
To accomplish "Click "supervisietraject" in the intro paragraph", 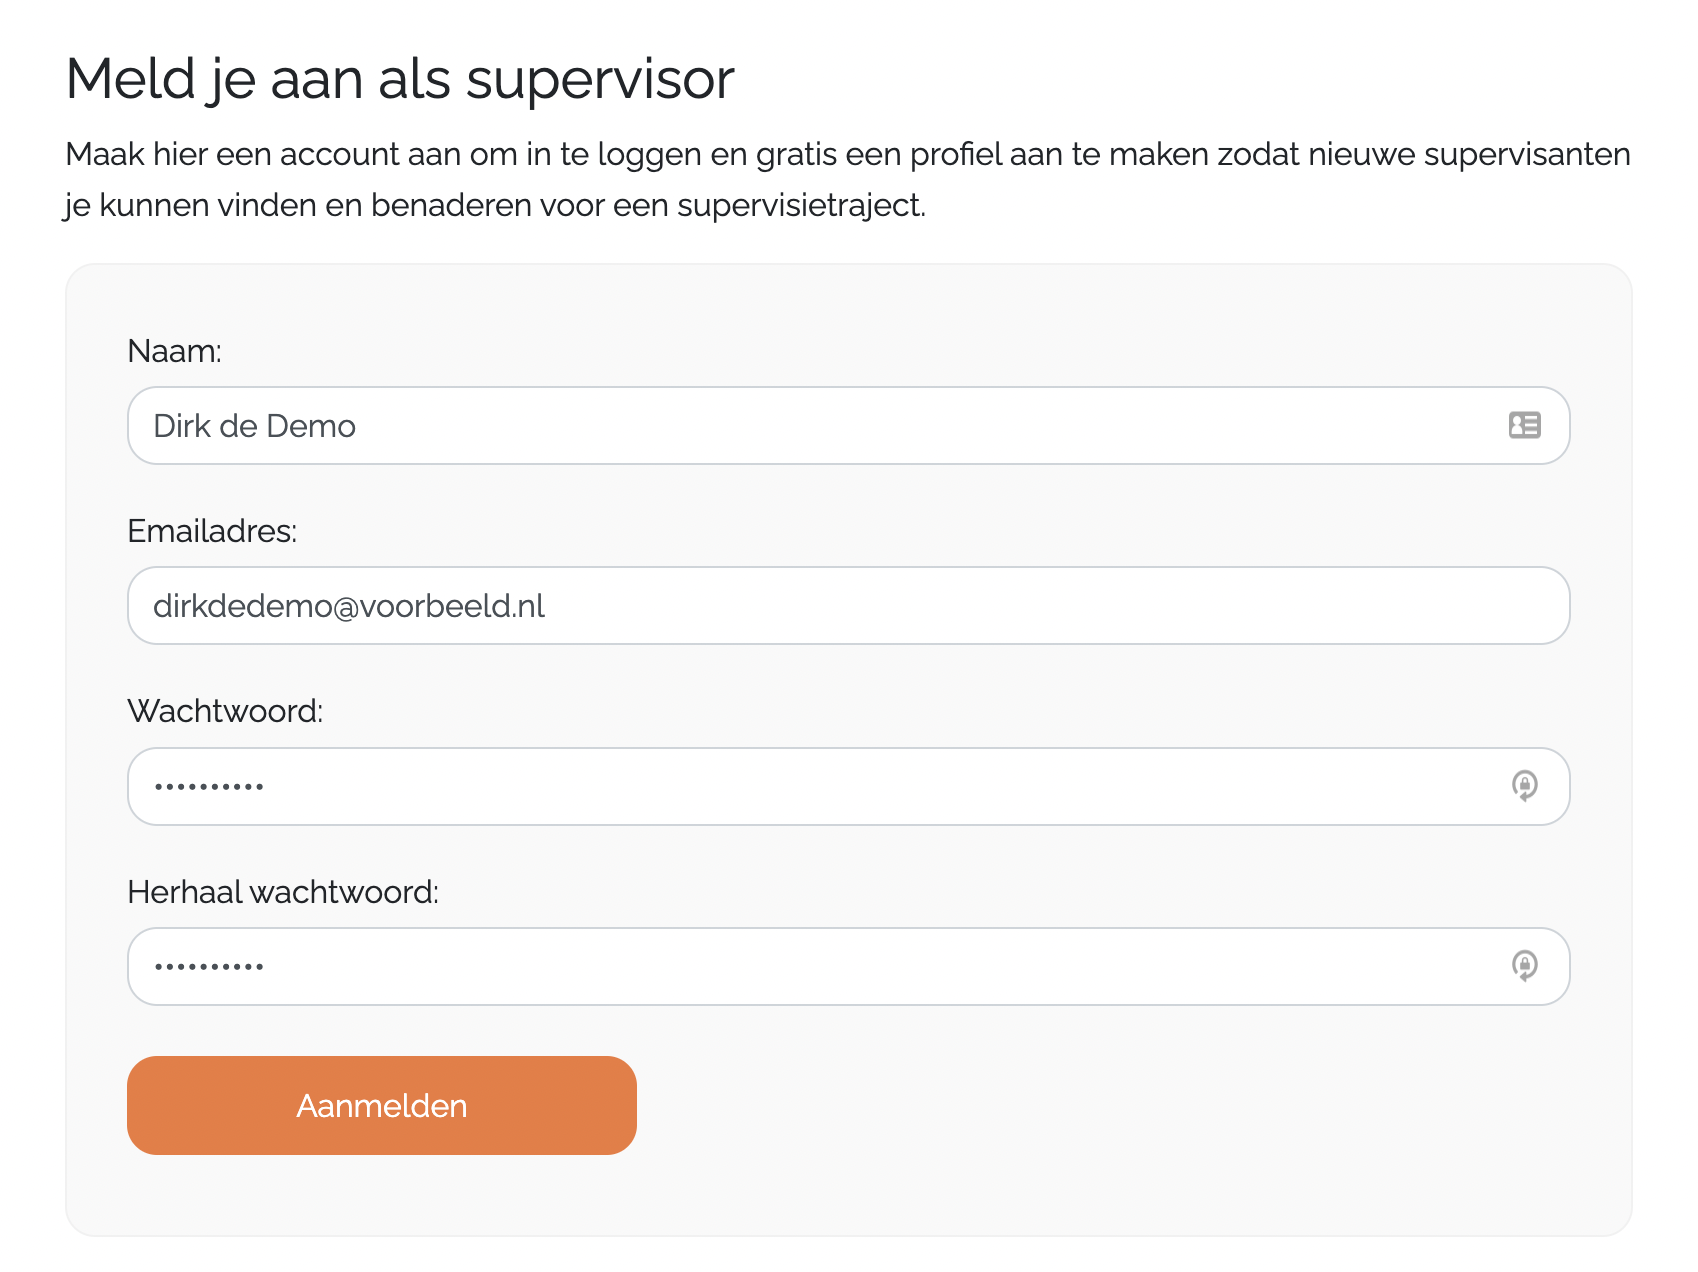I will point(801,205).
